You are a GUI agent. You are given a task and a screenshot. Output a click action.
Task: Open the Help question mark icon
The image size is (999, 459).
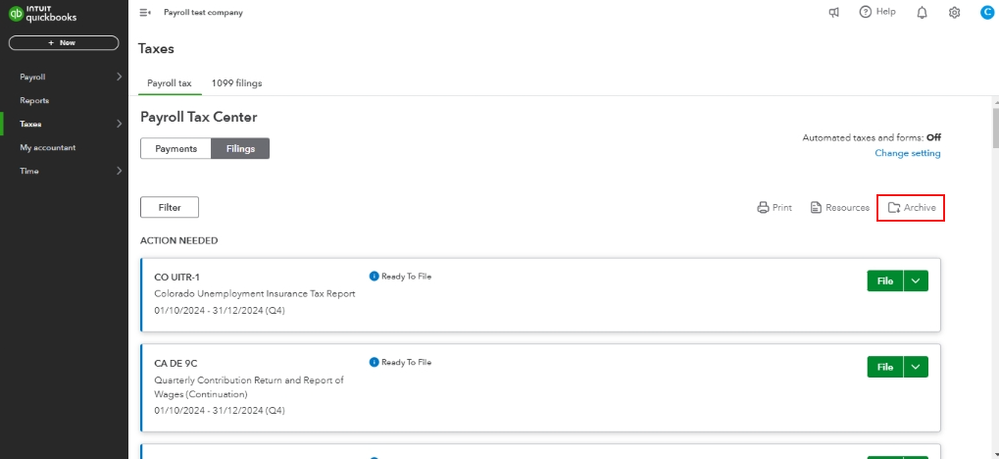point(865,13)
